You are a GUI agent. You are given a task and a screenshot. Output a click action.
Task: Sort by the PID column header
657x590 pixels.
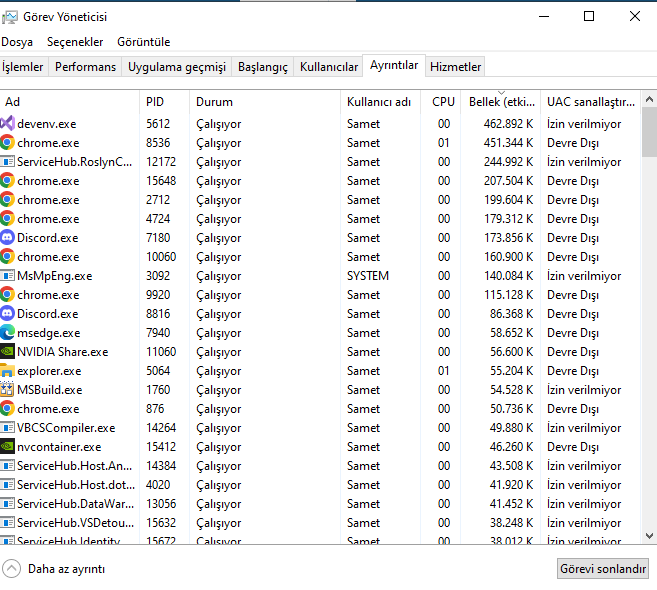point(164,102)
